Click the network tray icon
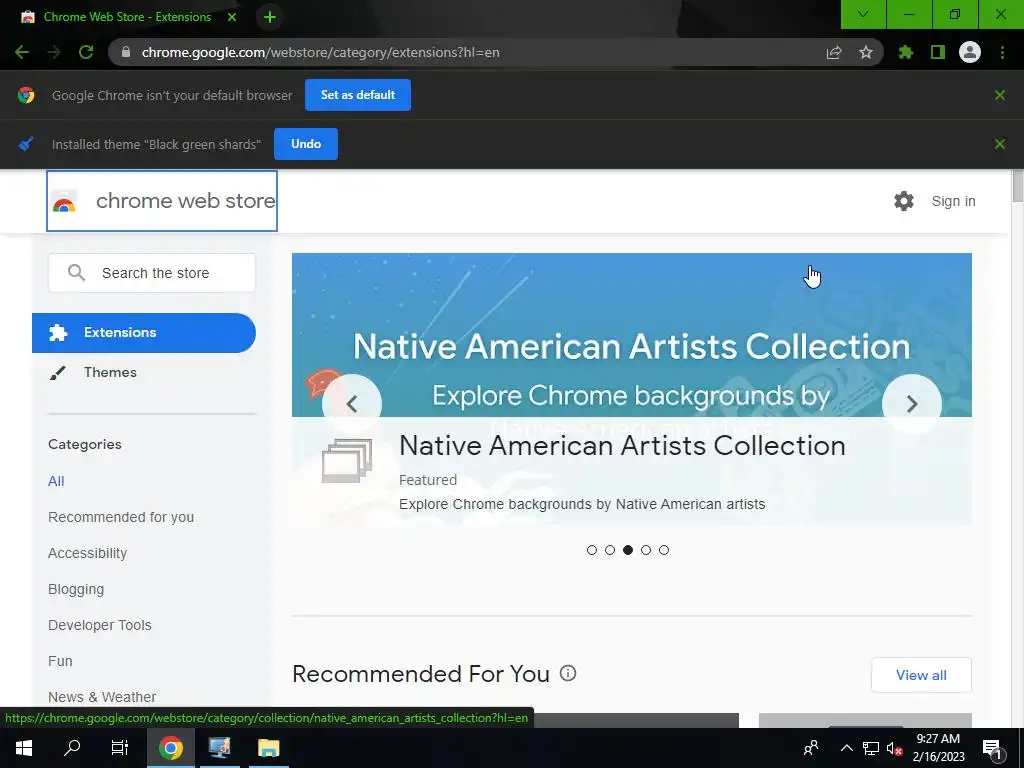The image size is (1024, 768). [x=871, y=748]
